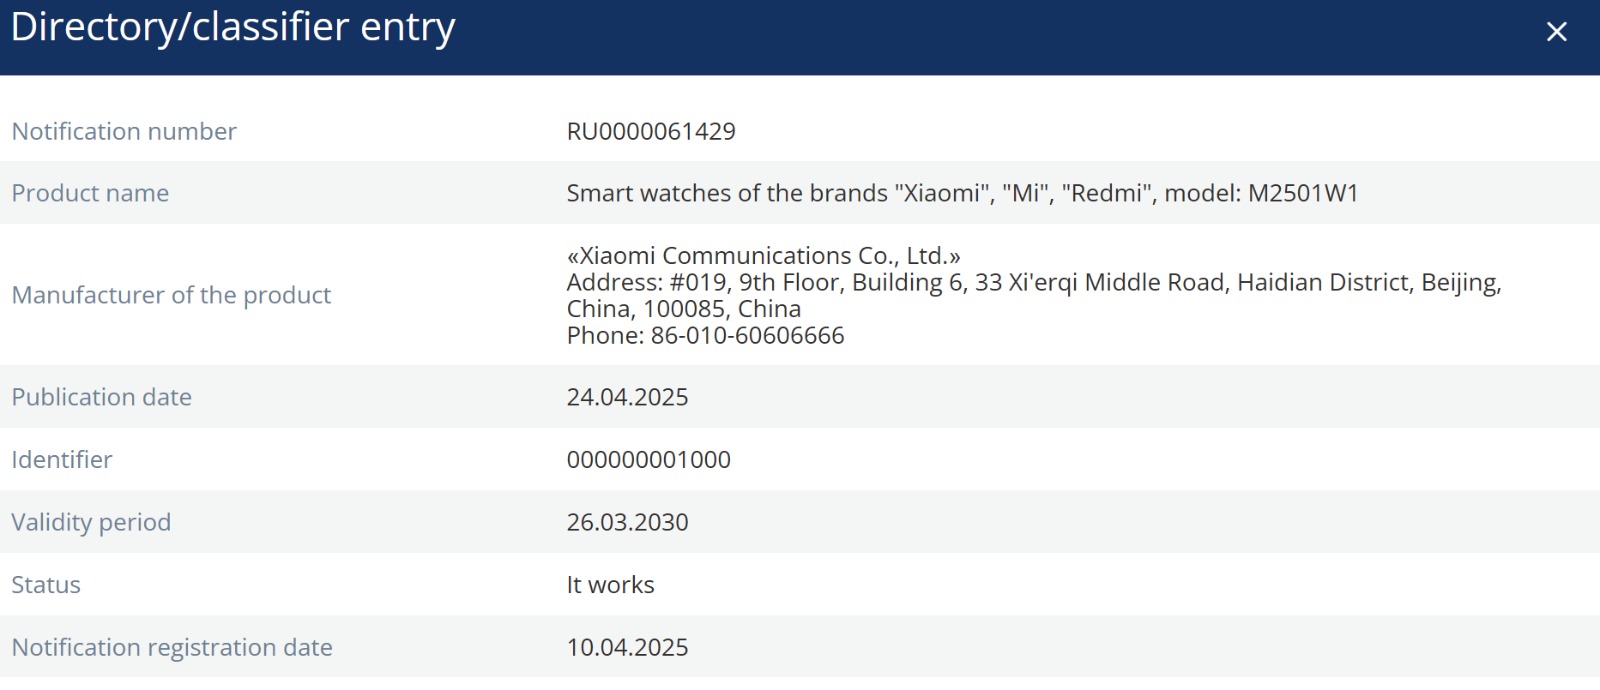Select the status value It works
Screen dimensions: 1600x690
(610, 585)
